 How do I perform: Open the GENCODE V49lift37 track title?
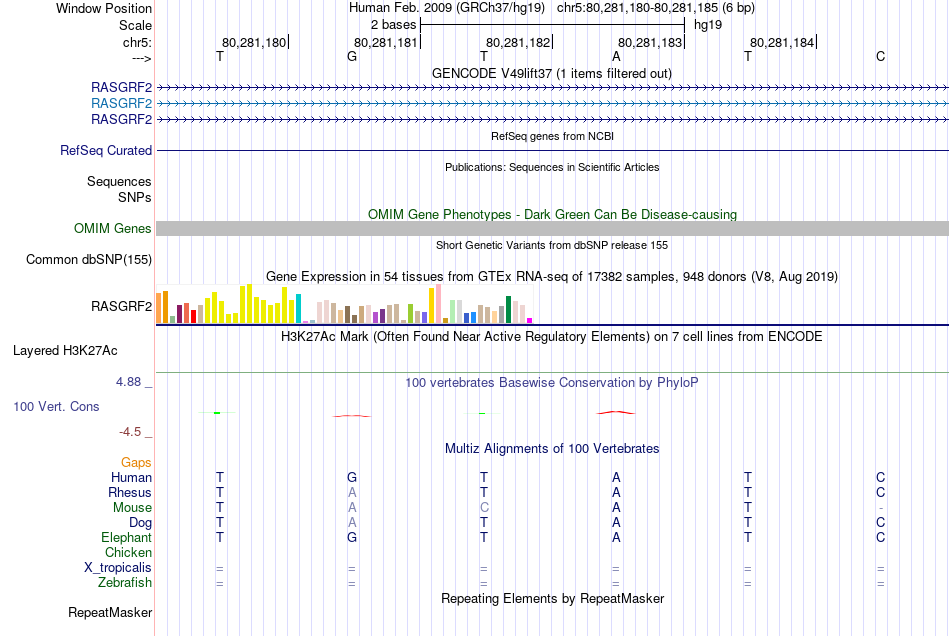[x=551, y=73]
